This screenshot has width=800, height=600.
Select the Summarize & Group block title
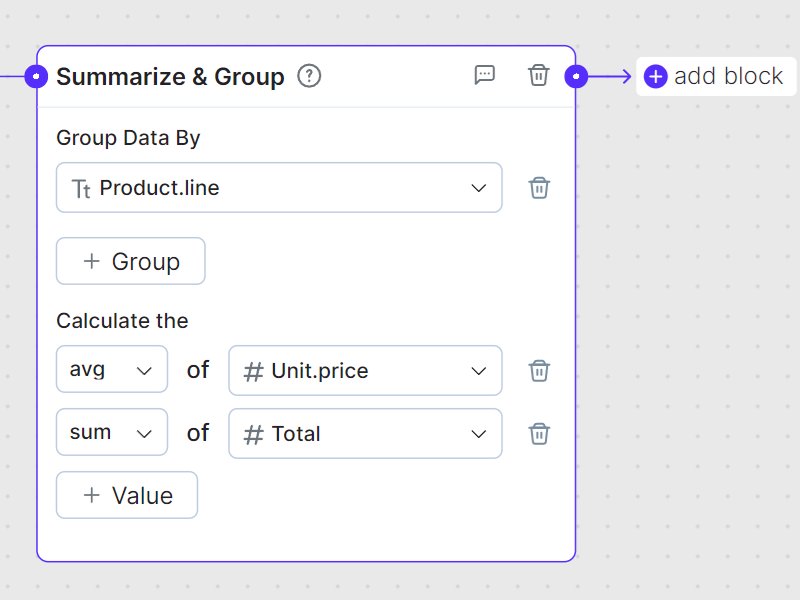point(170,77)
